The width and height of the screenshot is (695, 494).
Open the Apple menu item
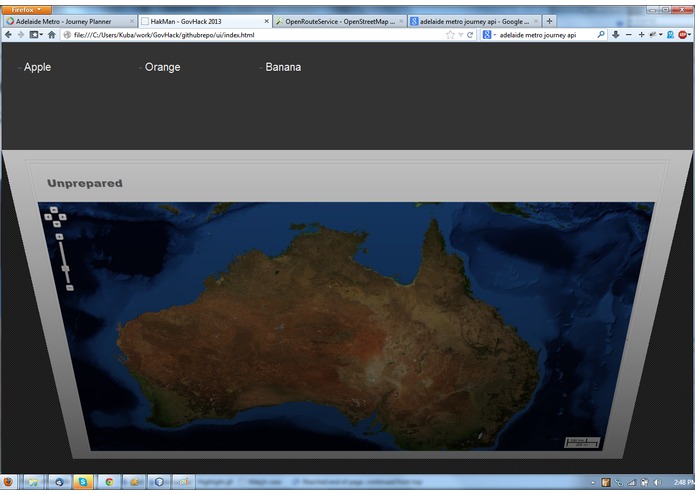37,67
